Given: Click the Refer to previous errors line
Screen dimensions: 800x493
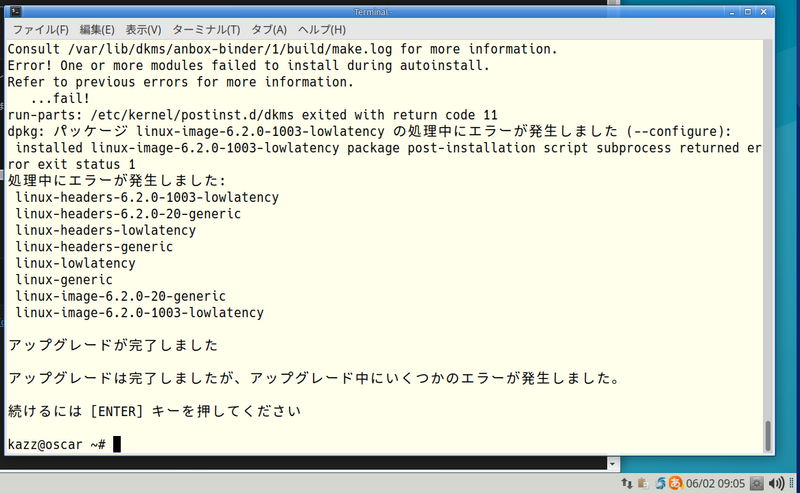Looking at the screenshot, I should coord(181,82).
